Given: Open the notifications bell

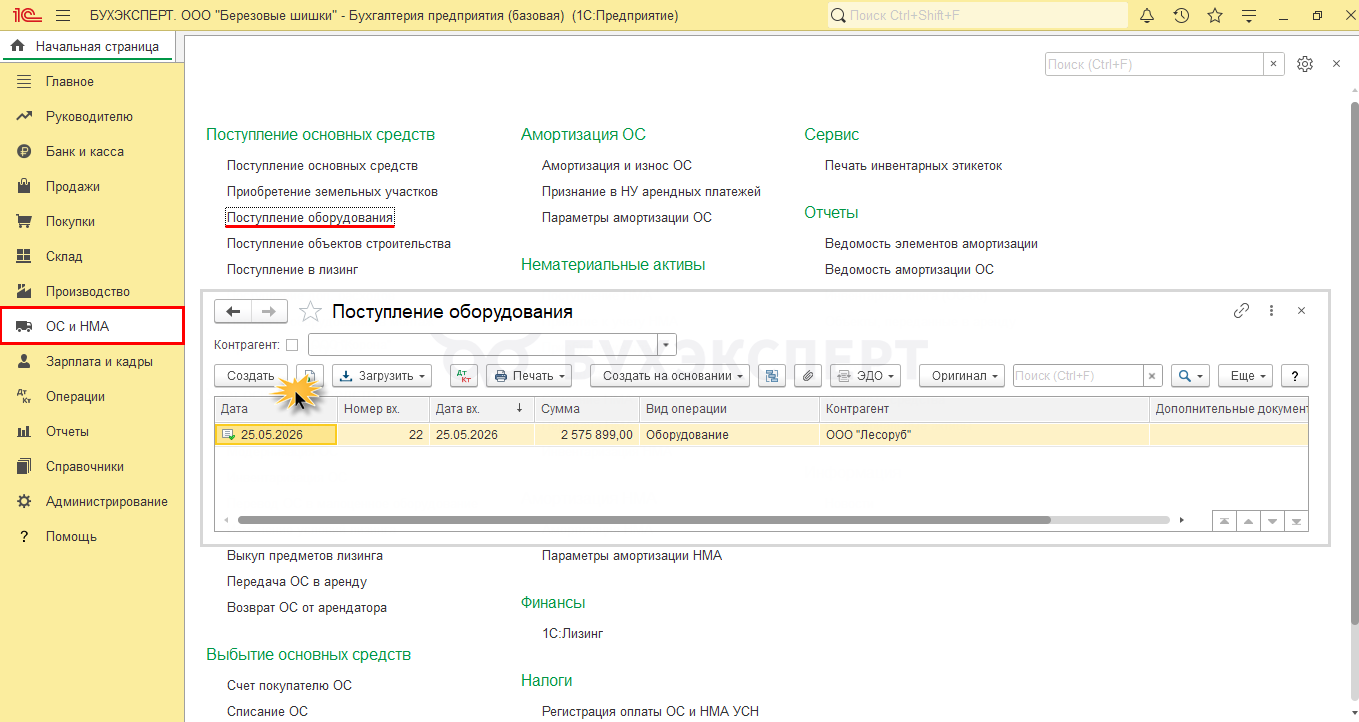Looking at the screenshot, I should tap(1147, 16).
